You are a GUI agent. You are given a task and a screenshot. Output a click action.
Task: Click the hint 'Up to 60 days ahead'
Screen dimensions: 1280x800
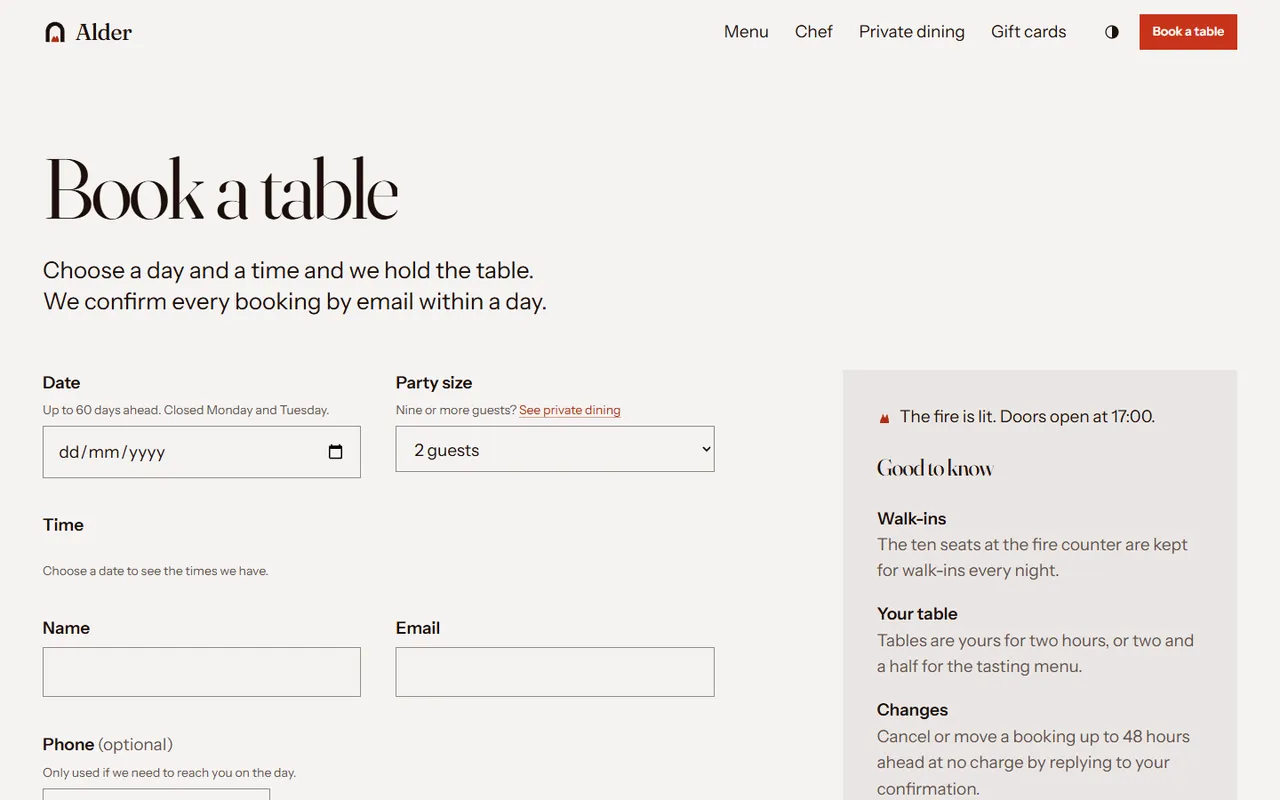pos(101,410)
